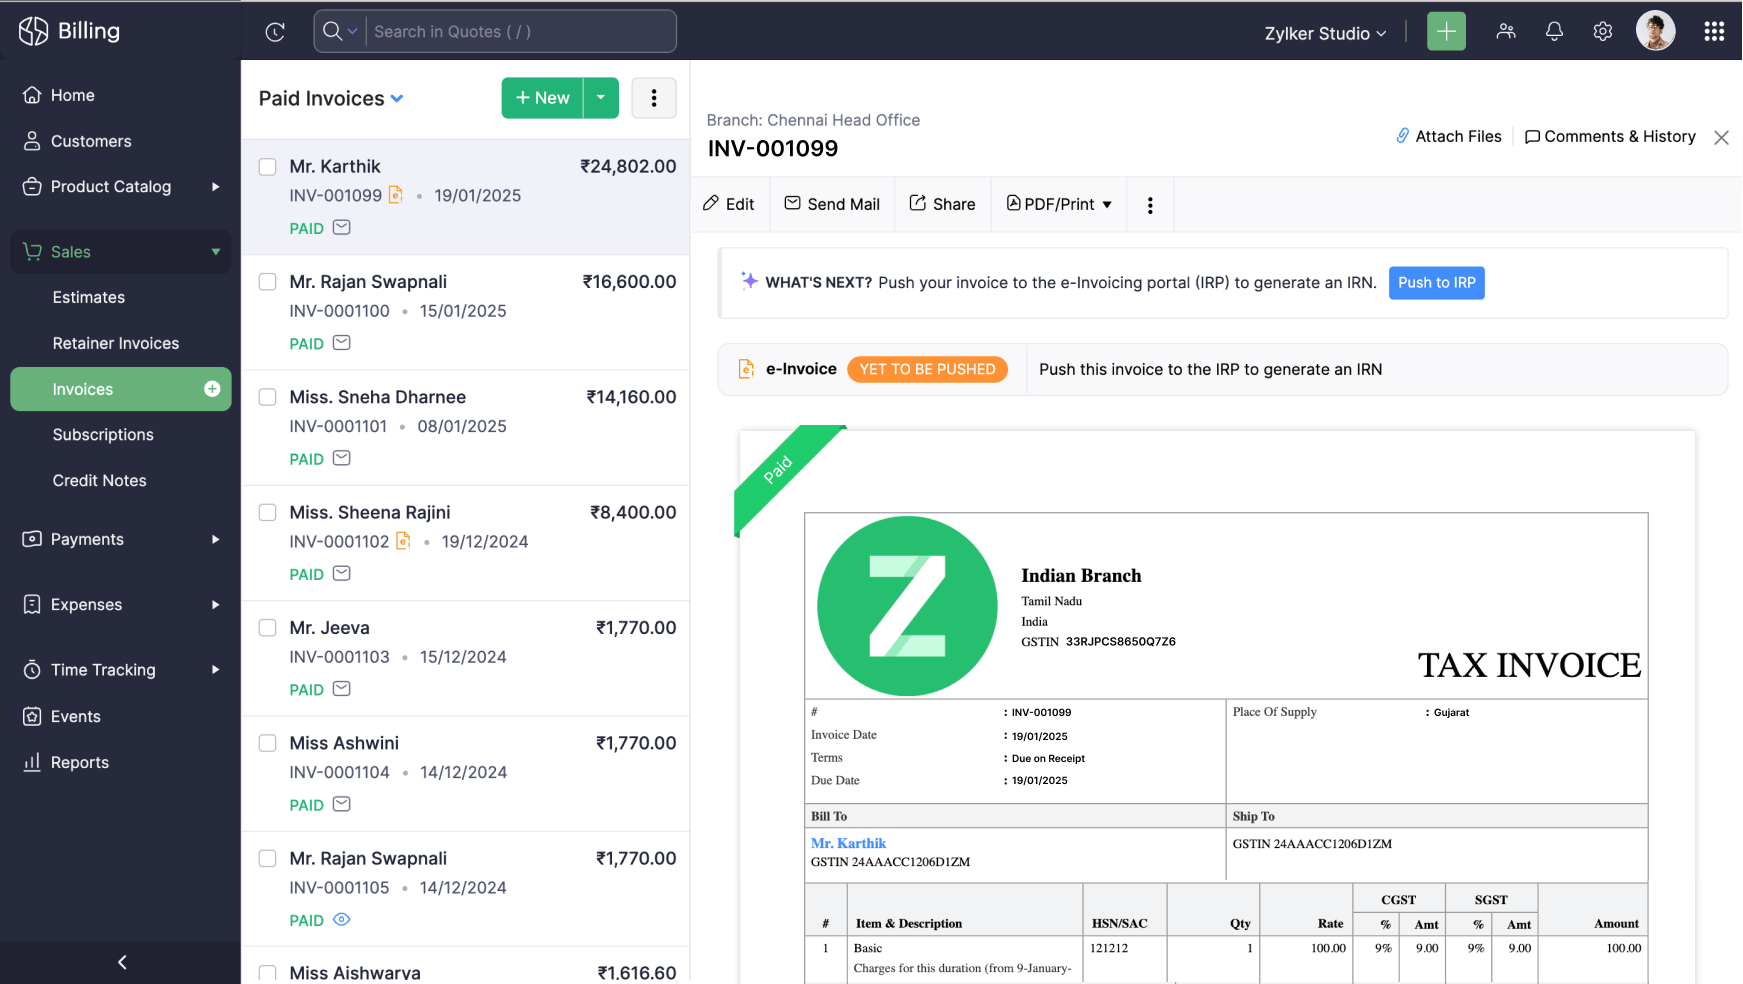
Task: Focus the Search in Quotes field
Action: tap(518, 32)
